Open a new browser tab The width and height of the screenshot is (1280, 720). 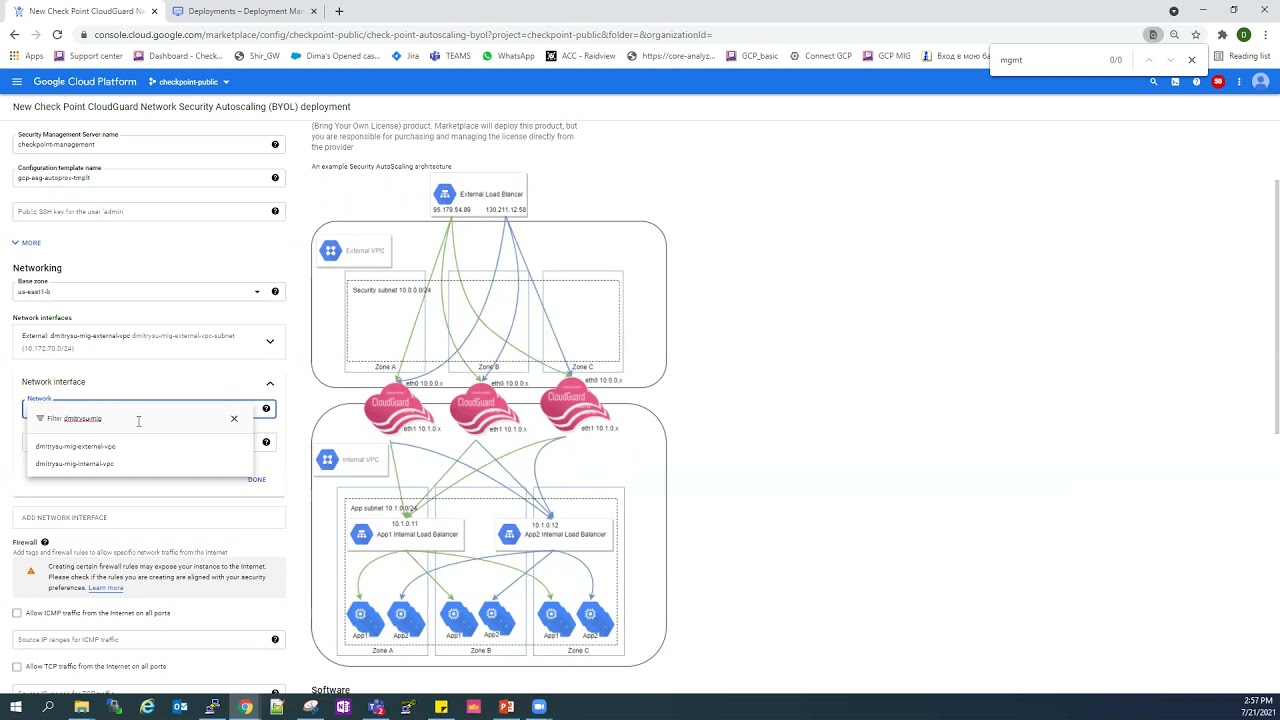click(339, 11)
